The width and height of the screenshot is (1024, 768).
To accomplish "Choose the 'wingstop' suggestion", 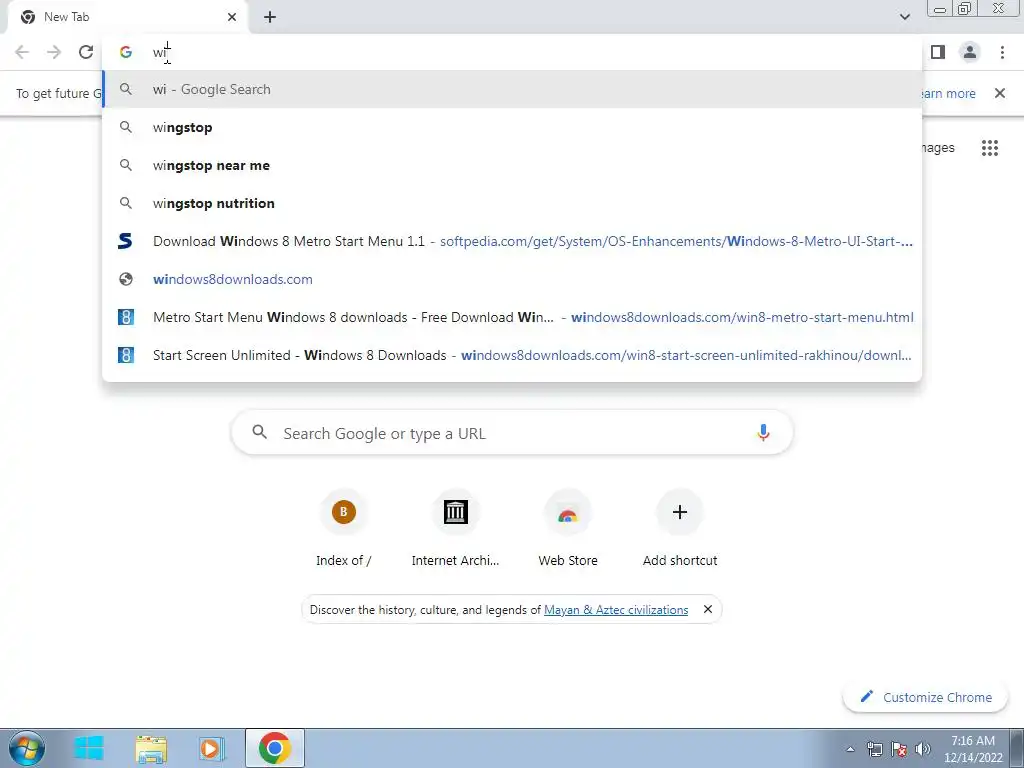I will (x=512, y=127).
